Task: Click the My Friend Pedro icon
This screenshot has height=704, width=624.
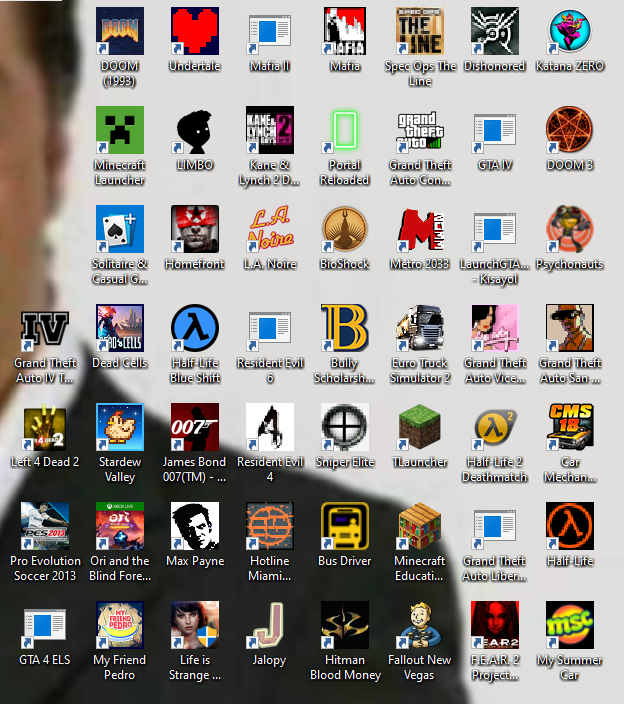Action: point(119,625)
